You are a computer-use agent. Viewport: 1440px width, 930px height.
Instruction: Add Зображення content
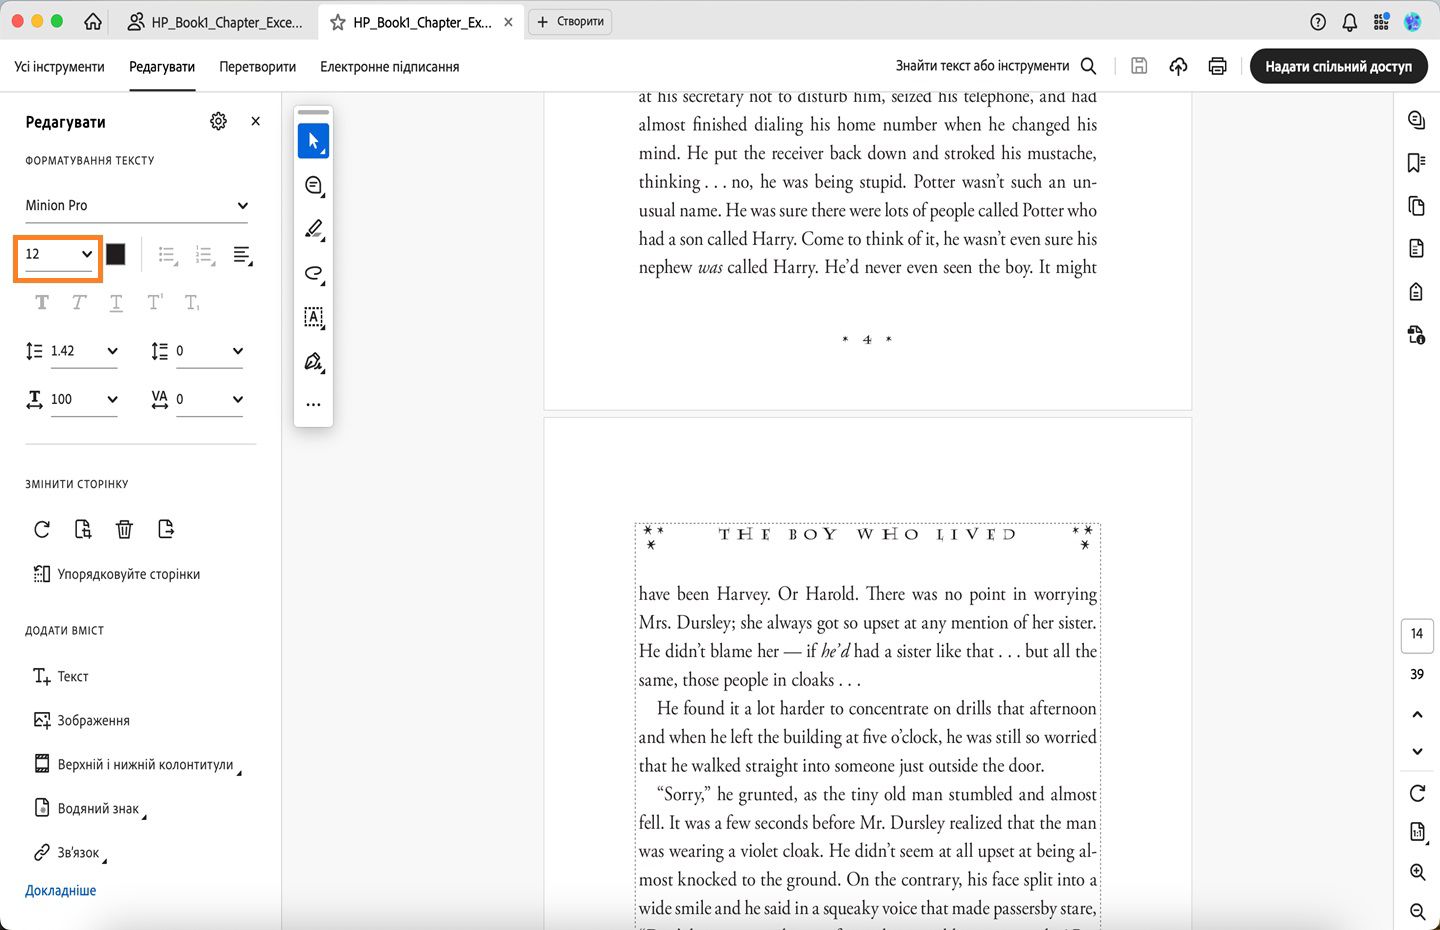click(82, 721)
